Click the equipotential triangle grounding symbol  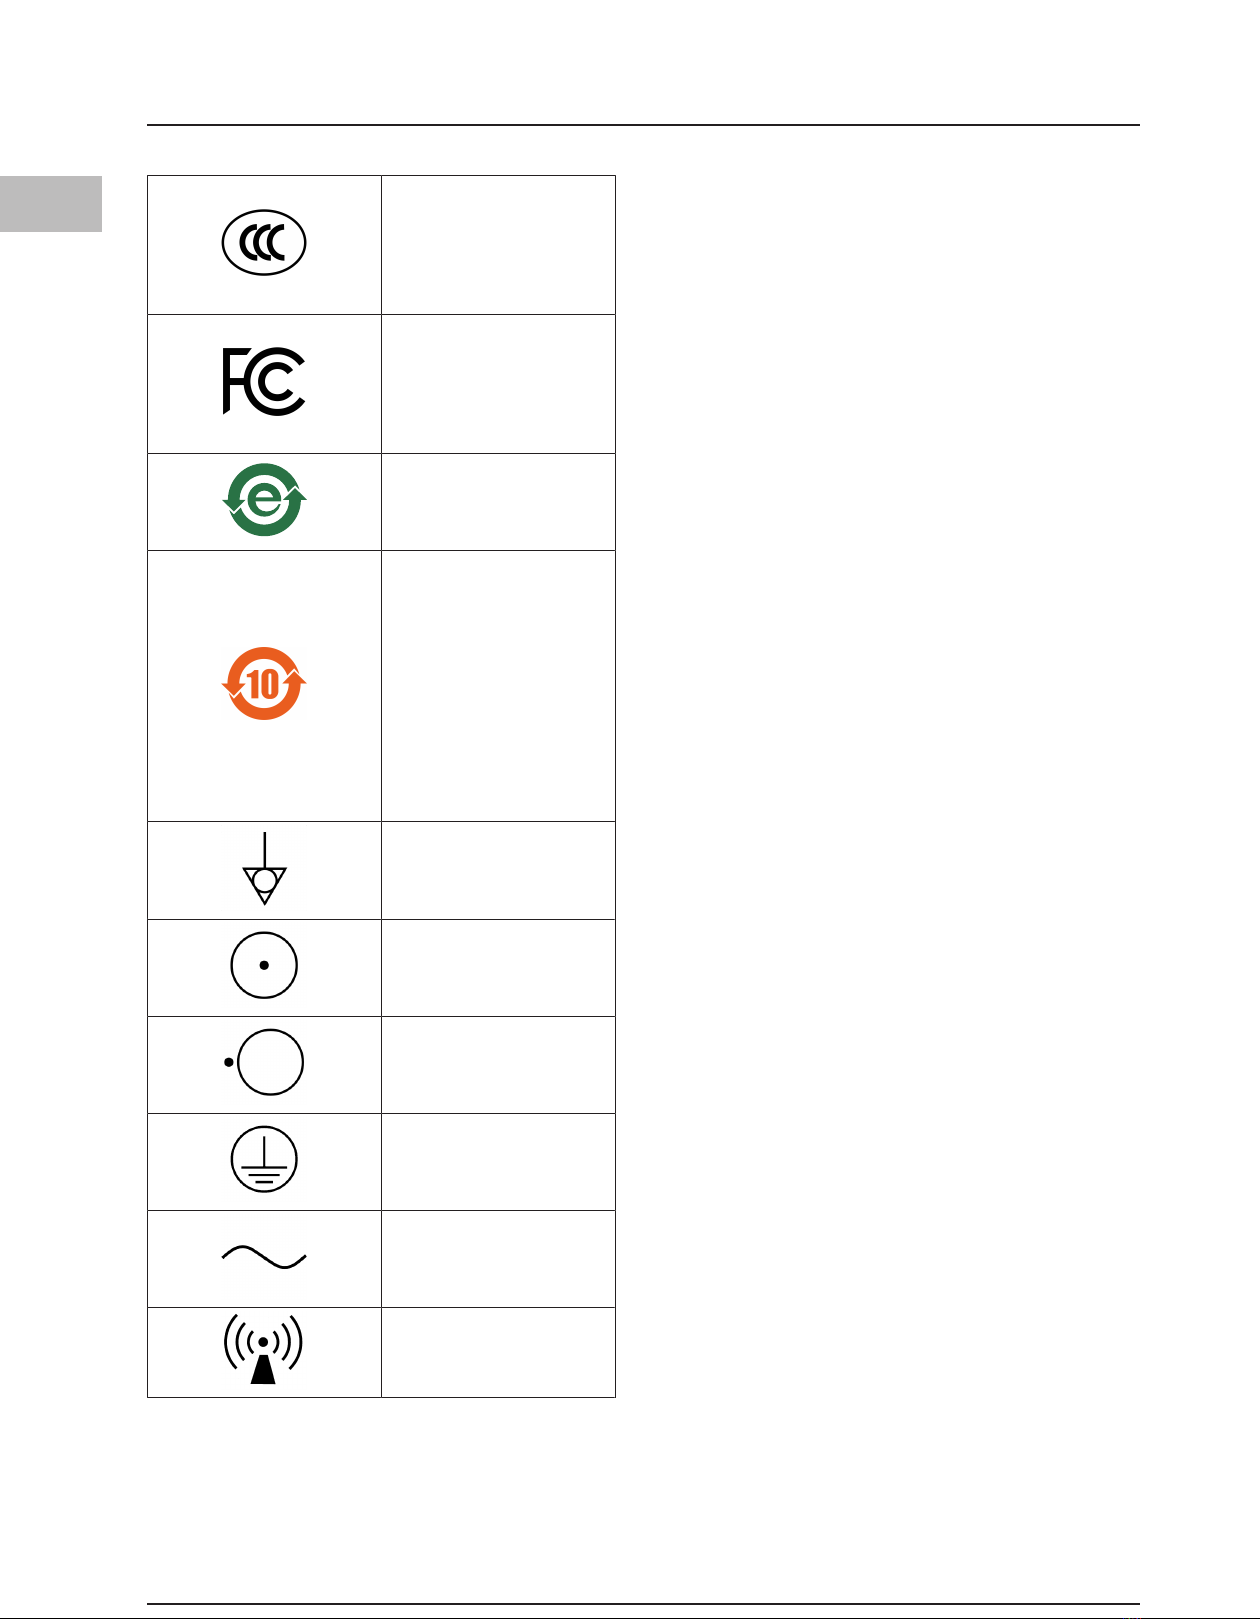(264, 868)
